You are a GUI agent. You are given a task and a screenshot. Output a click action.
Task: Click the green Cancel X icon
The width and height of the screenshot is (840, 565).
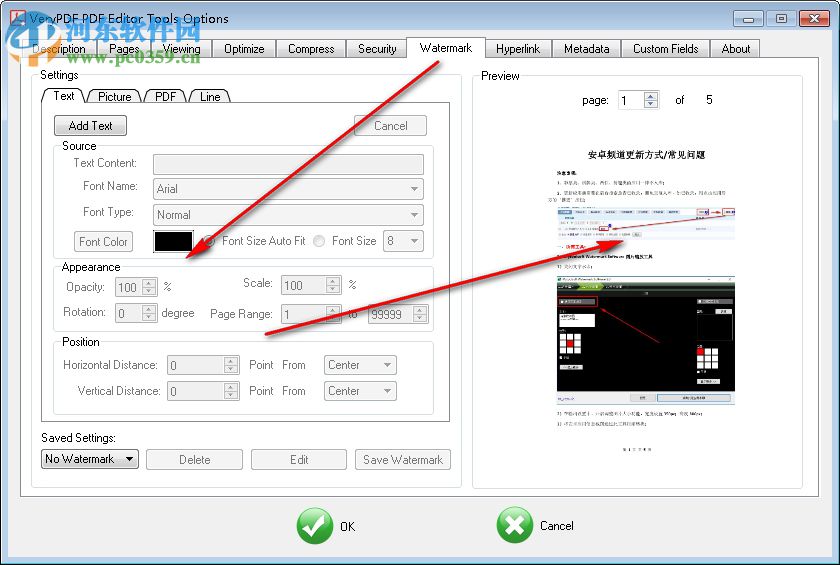point(514,525)
